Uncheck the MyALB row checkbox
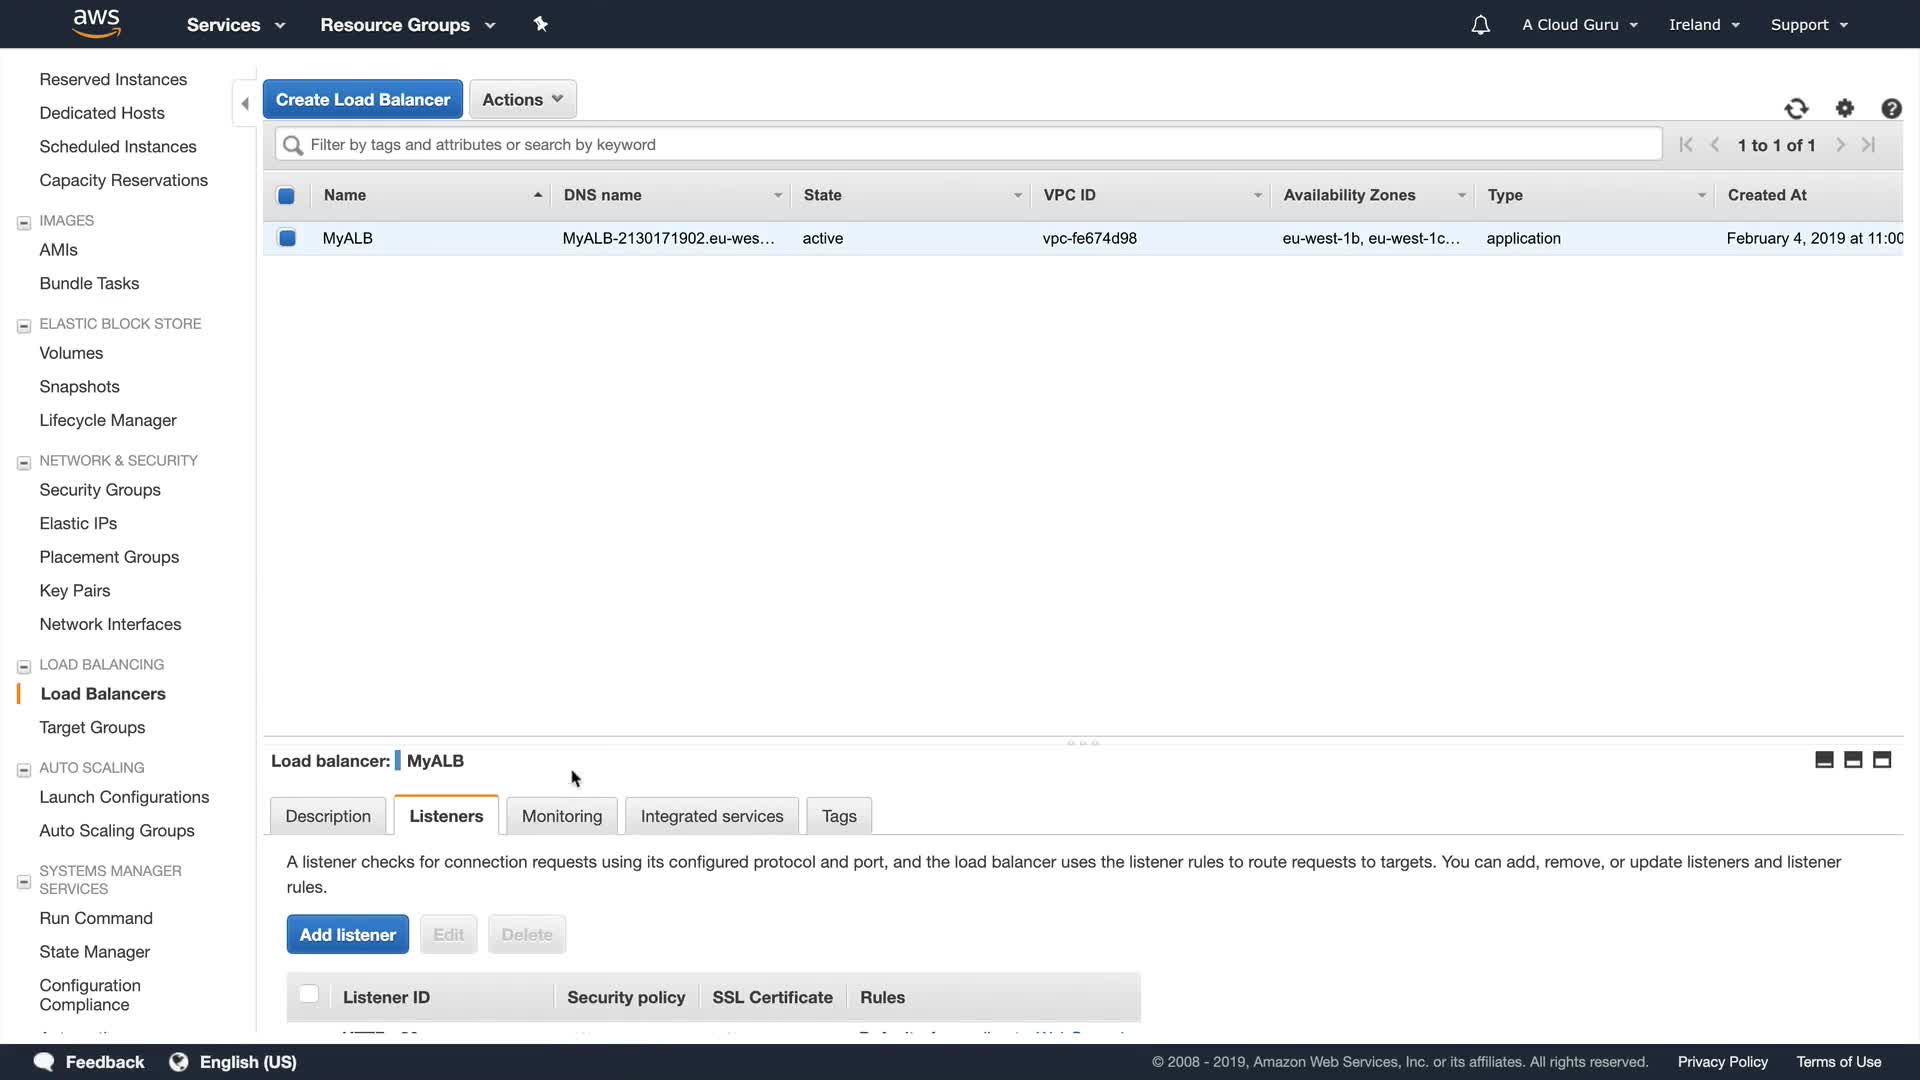1920x1080 pixels. click(287, 238)
